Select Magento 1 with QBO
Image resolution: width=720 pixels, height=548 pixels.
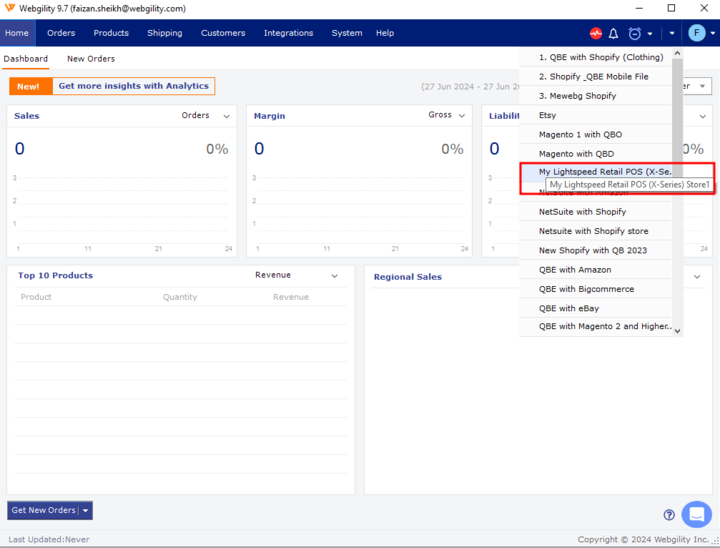click(596, 135)
